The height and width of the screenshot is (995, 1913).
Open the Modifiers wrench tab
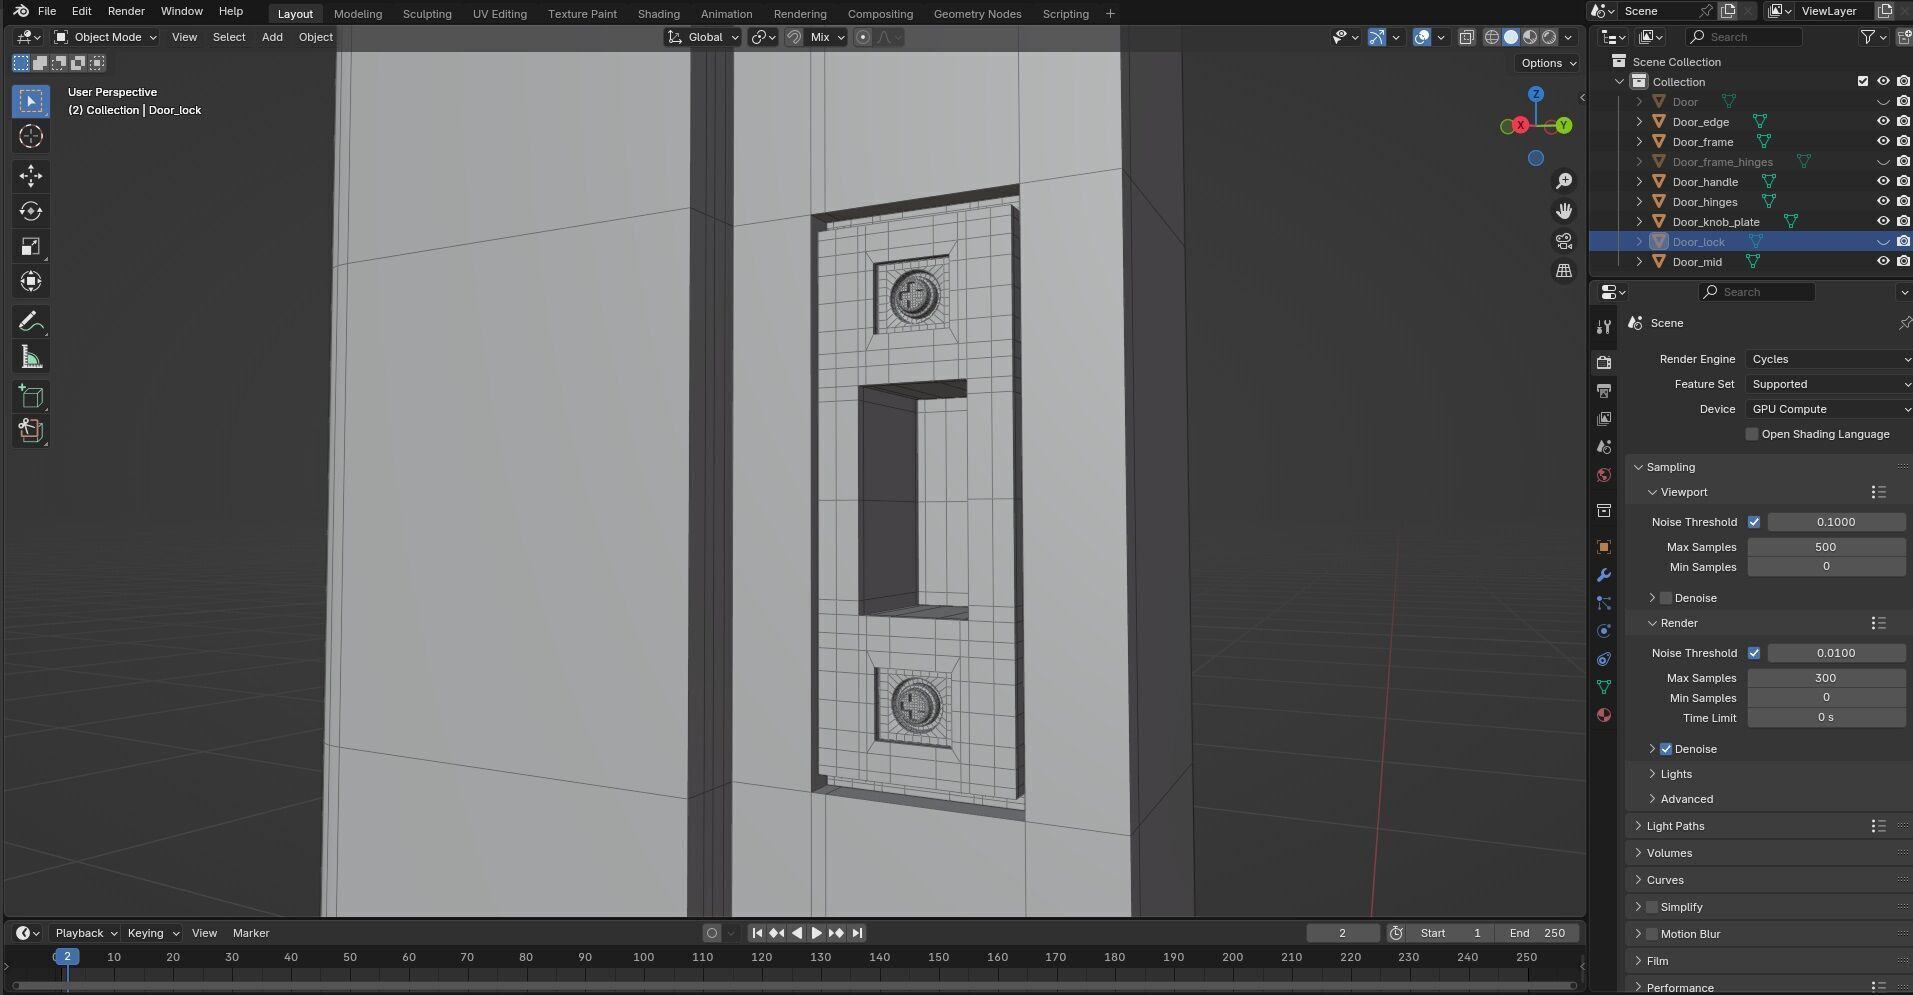(x=1604, y=575)
